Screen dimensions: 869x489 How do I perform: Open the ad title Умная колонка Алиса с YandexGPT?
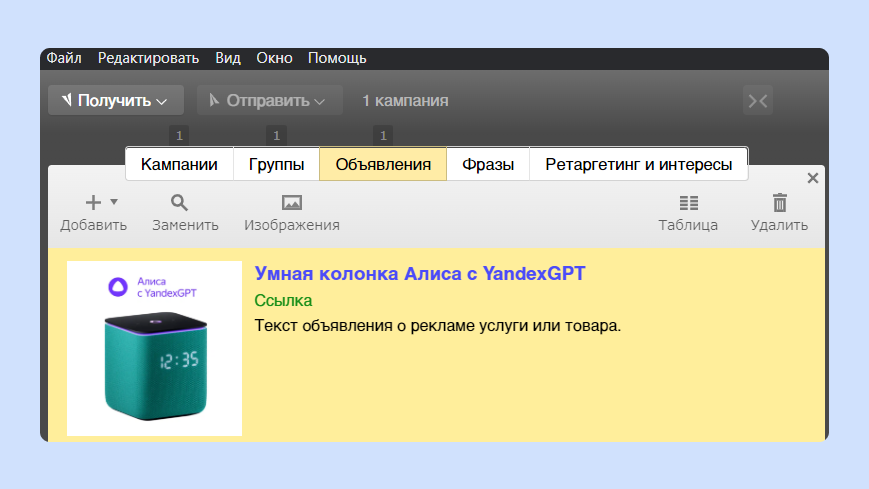[x=420, y=273]
